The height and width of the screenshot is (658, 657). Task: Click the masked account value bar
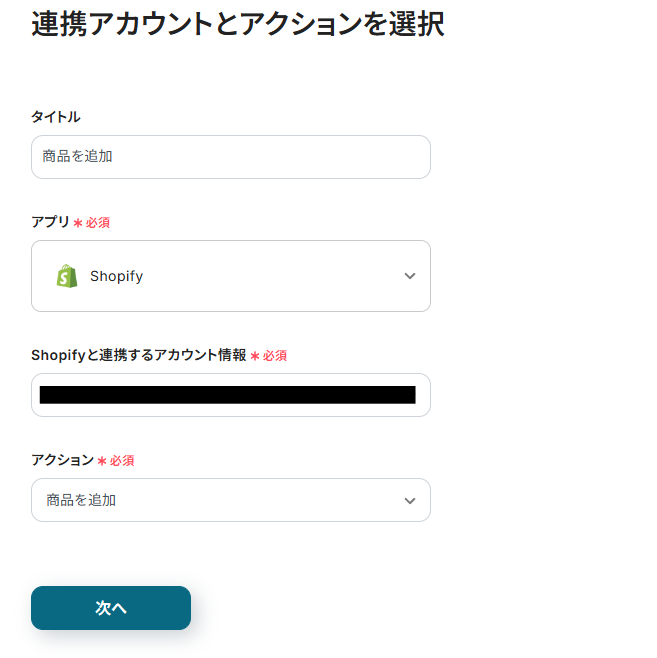pyautogui.click(x=227, y=395)
